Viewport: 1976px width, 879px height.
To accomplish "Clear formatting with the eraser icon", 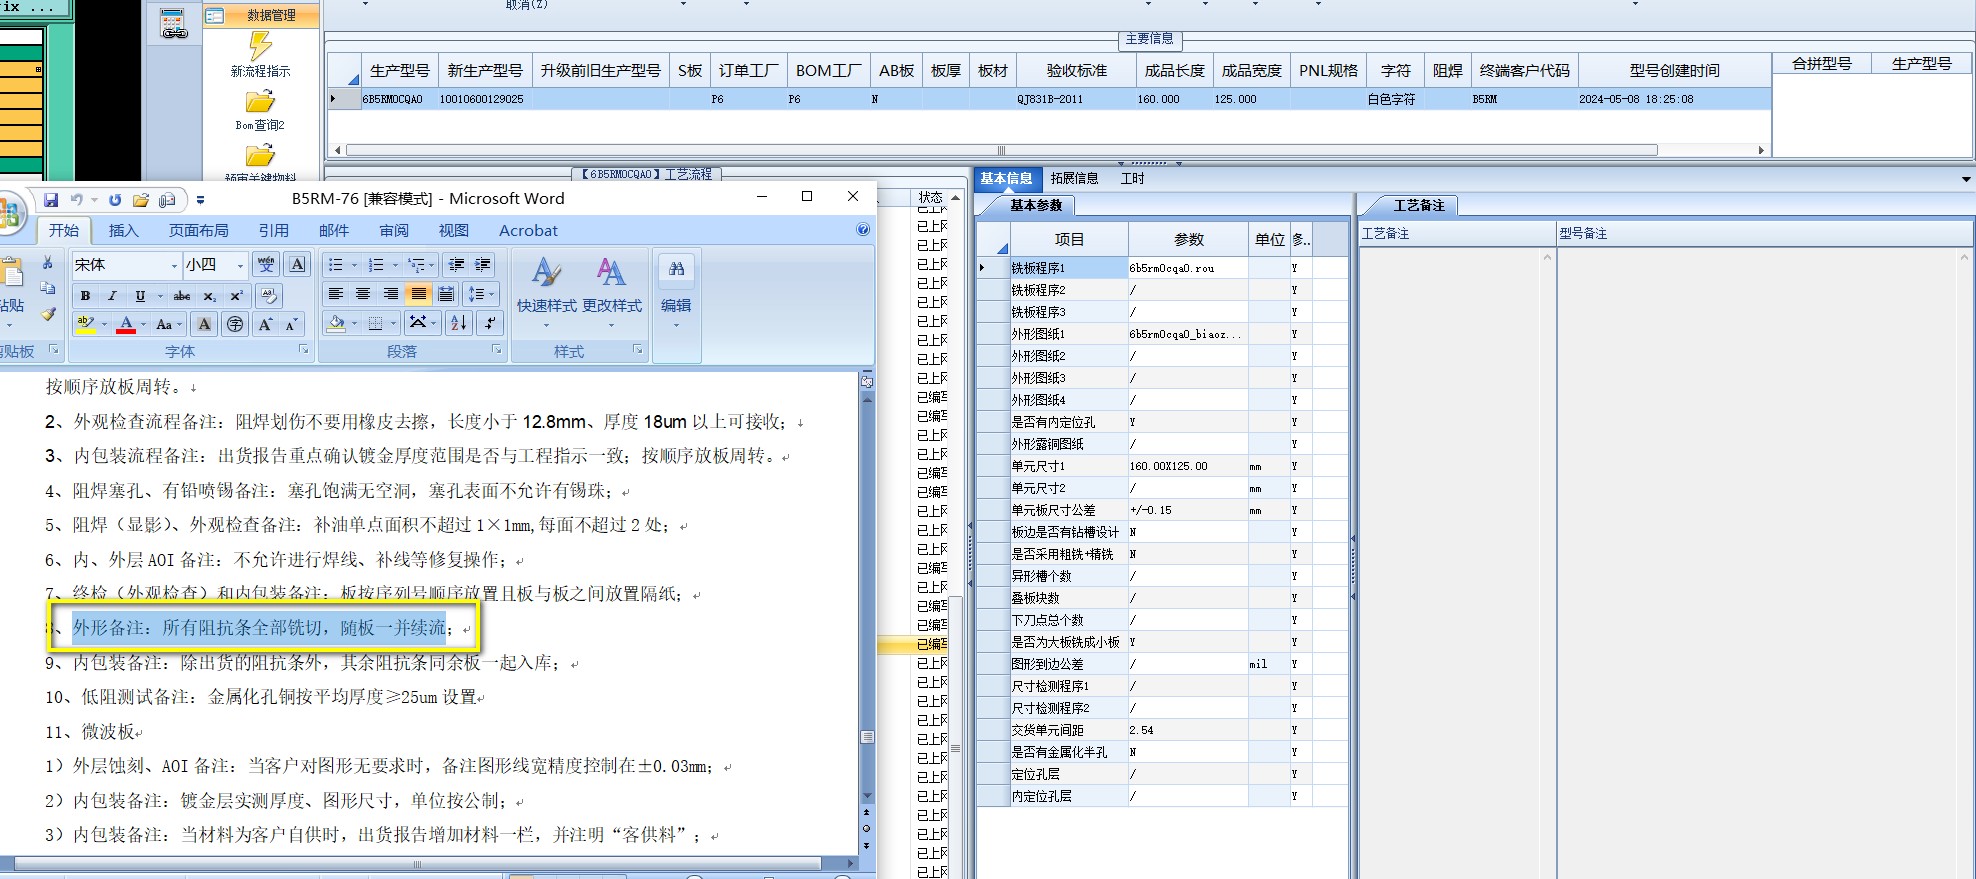I will coord(268,295).
